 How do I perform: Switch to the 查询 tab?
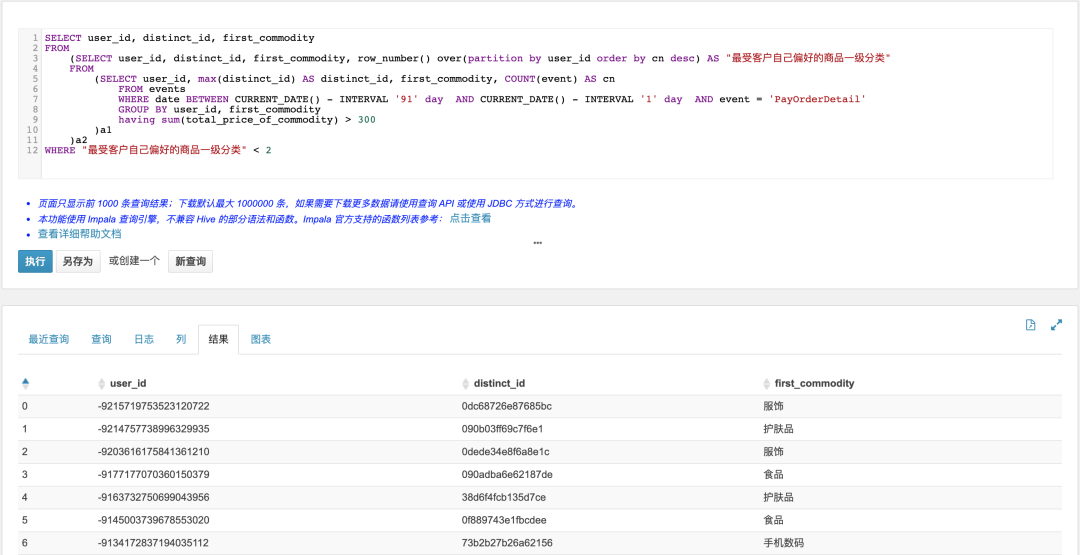click(101, 339)
